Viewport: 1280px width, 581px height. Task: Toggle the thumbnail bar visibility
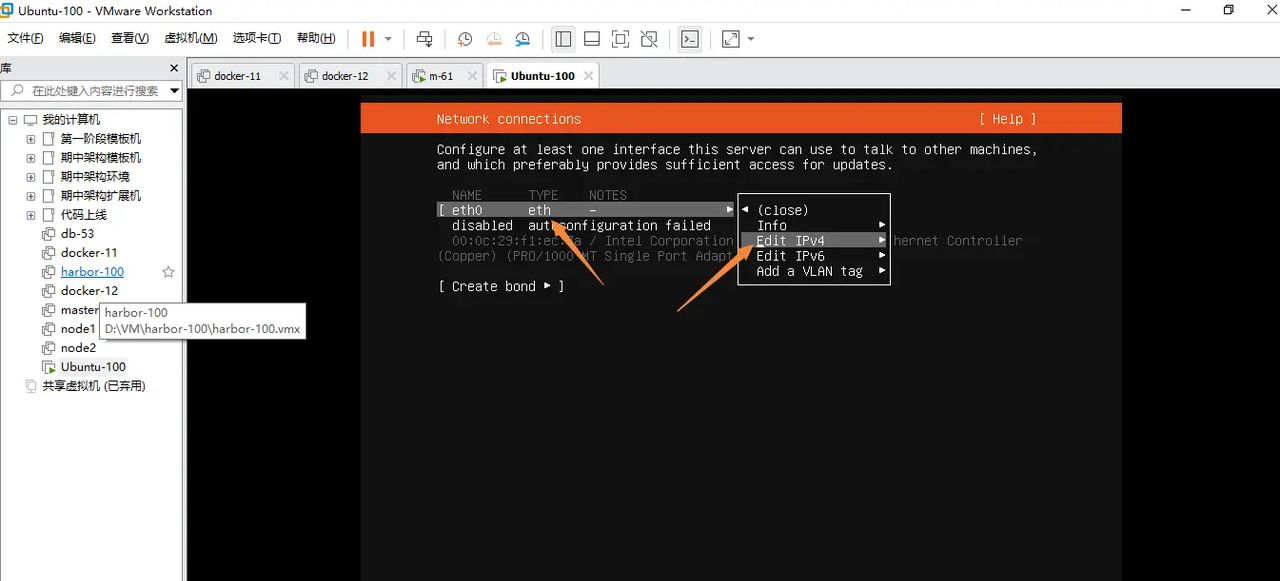(591, 39)
